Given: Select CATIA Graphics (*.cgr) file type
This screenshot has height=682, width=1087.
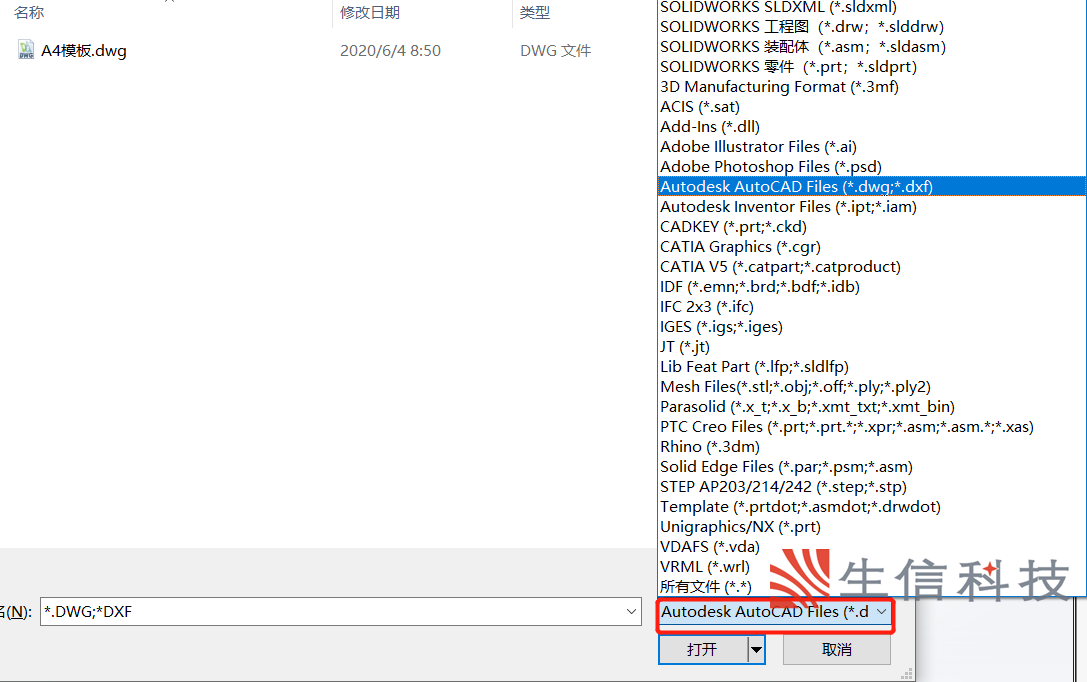Looking at the screenshot, I should tap(871, 247).
